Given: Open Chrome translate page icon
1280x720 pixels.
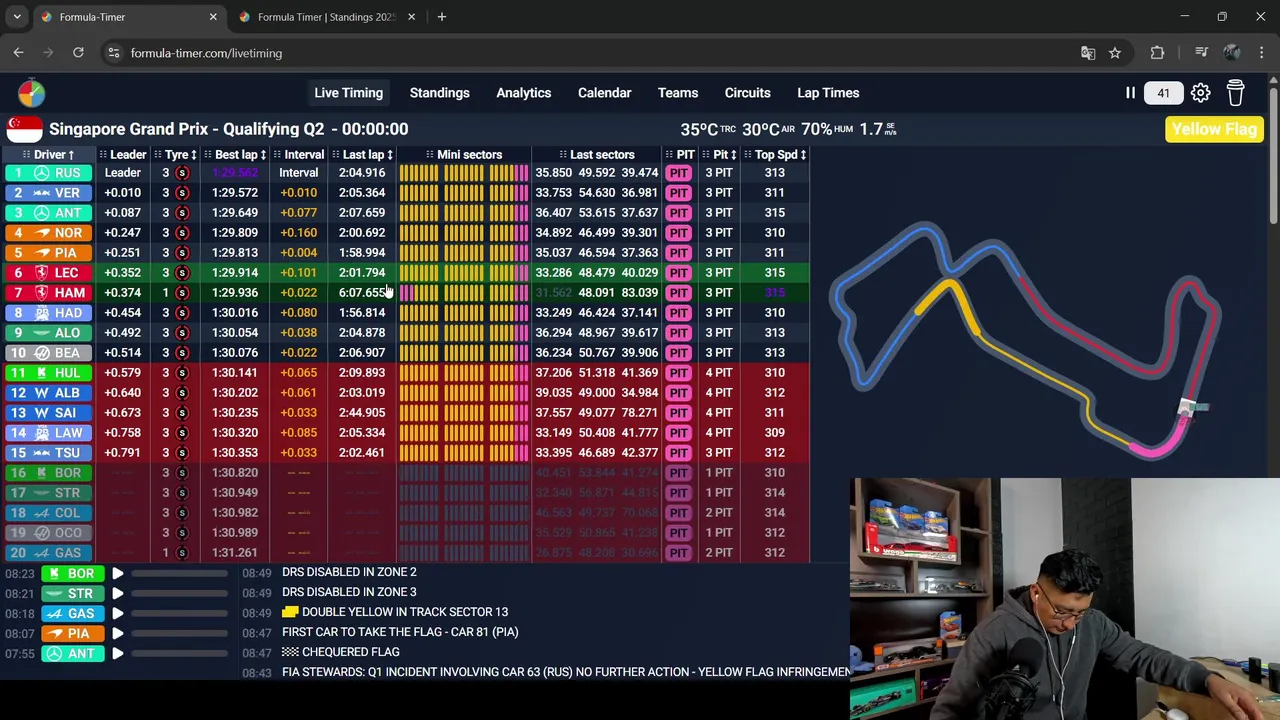Looking at the screenshot, I should tap(1088, 53).
